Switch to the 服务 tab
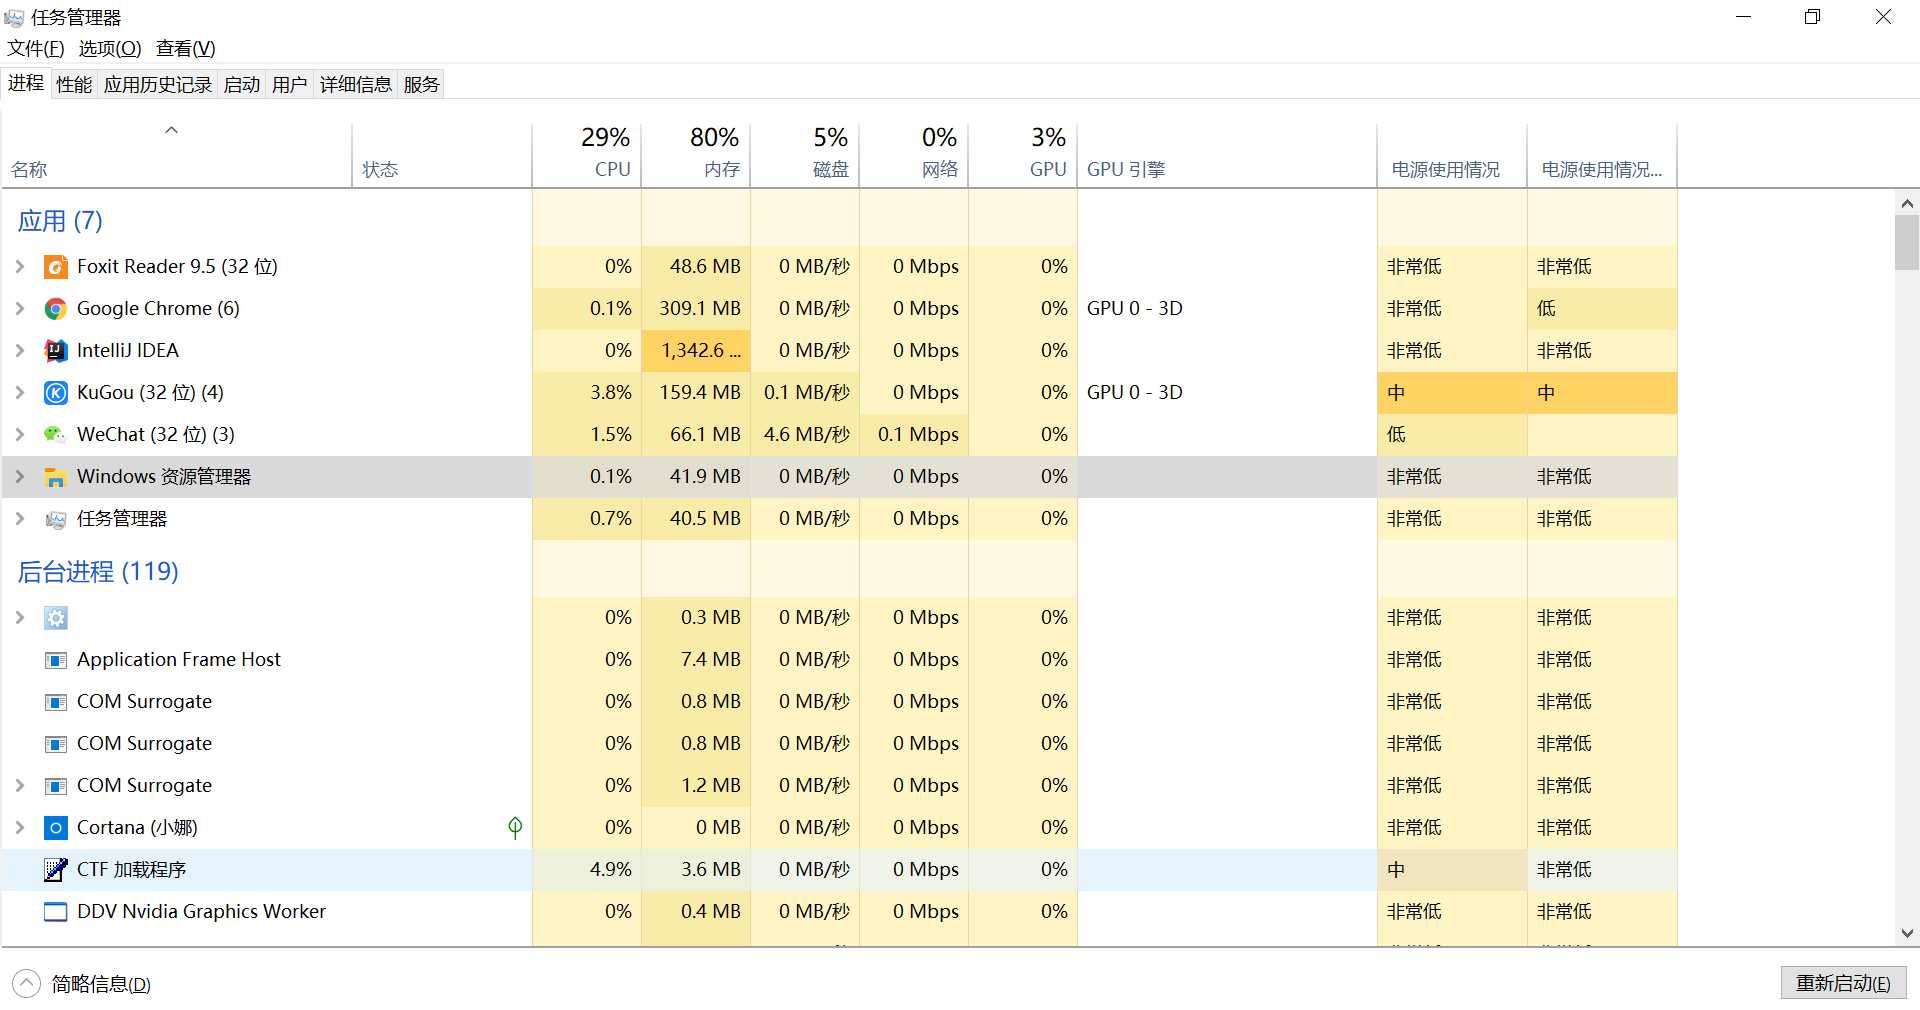The height and width of the screenshot is (1010, 1920). tap(422, 85)
